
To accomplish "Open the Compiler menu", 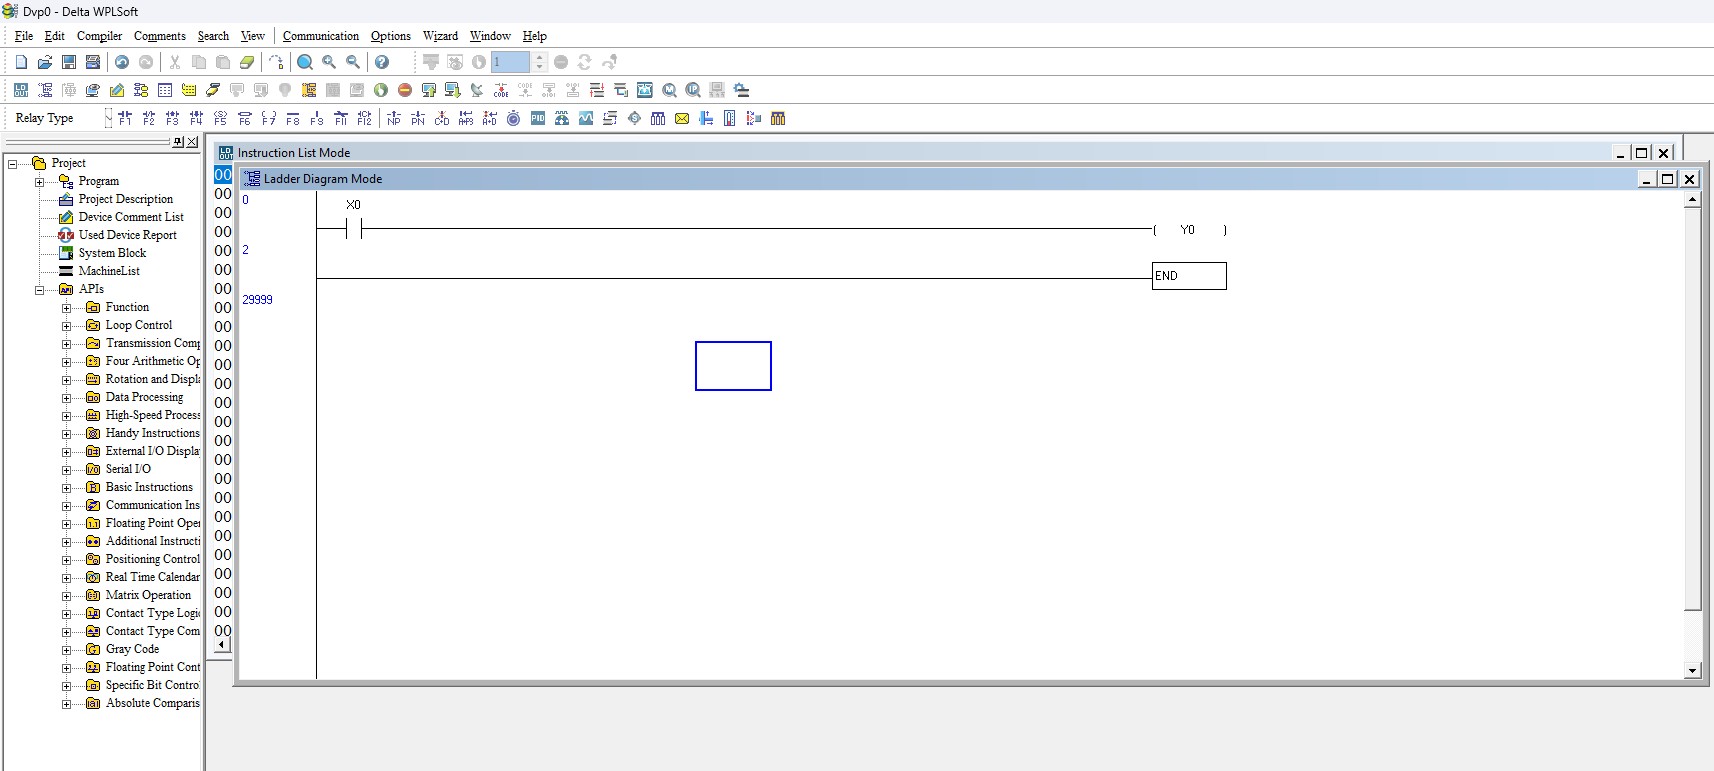I will (x=99, y=36).
